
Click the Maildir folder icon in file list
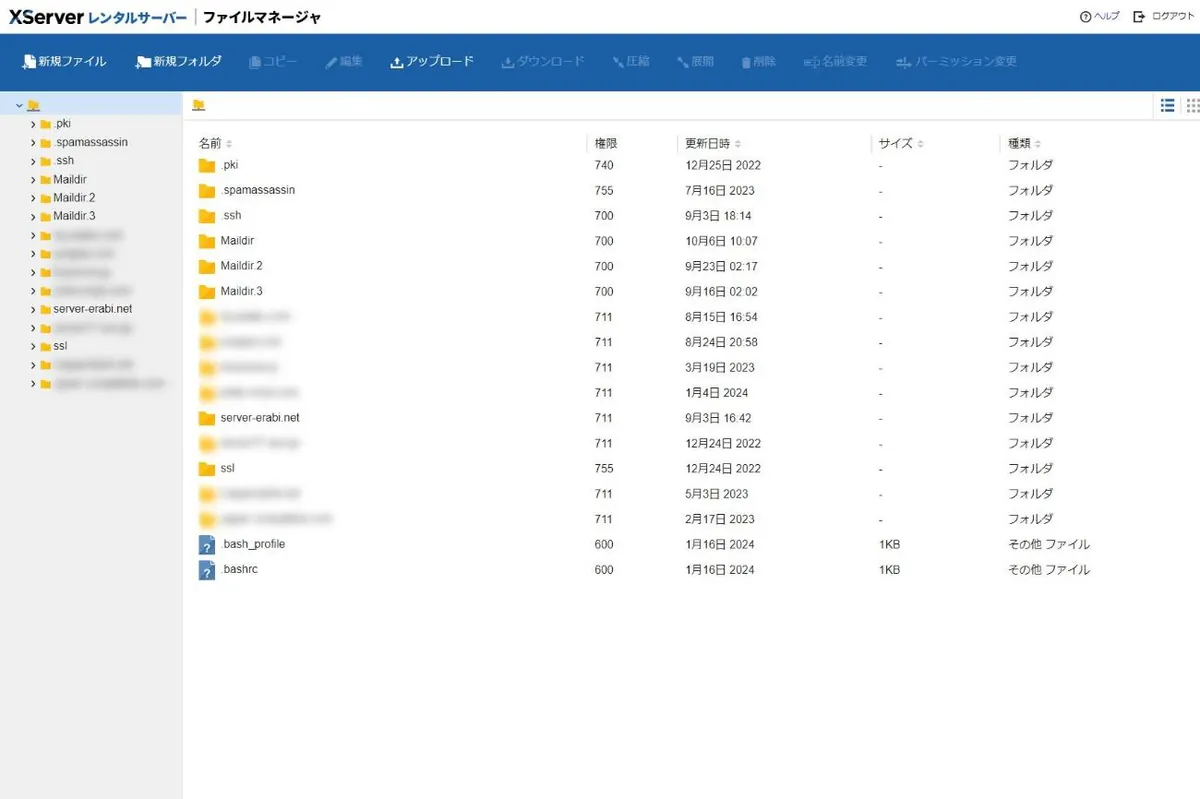[x=207, y=241]
